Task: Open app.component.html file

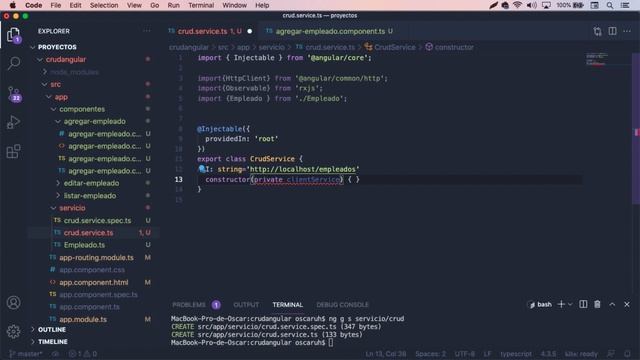Action: tap(93, 282)
